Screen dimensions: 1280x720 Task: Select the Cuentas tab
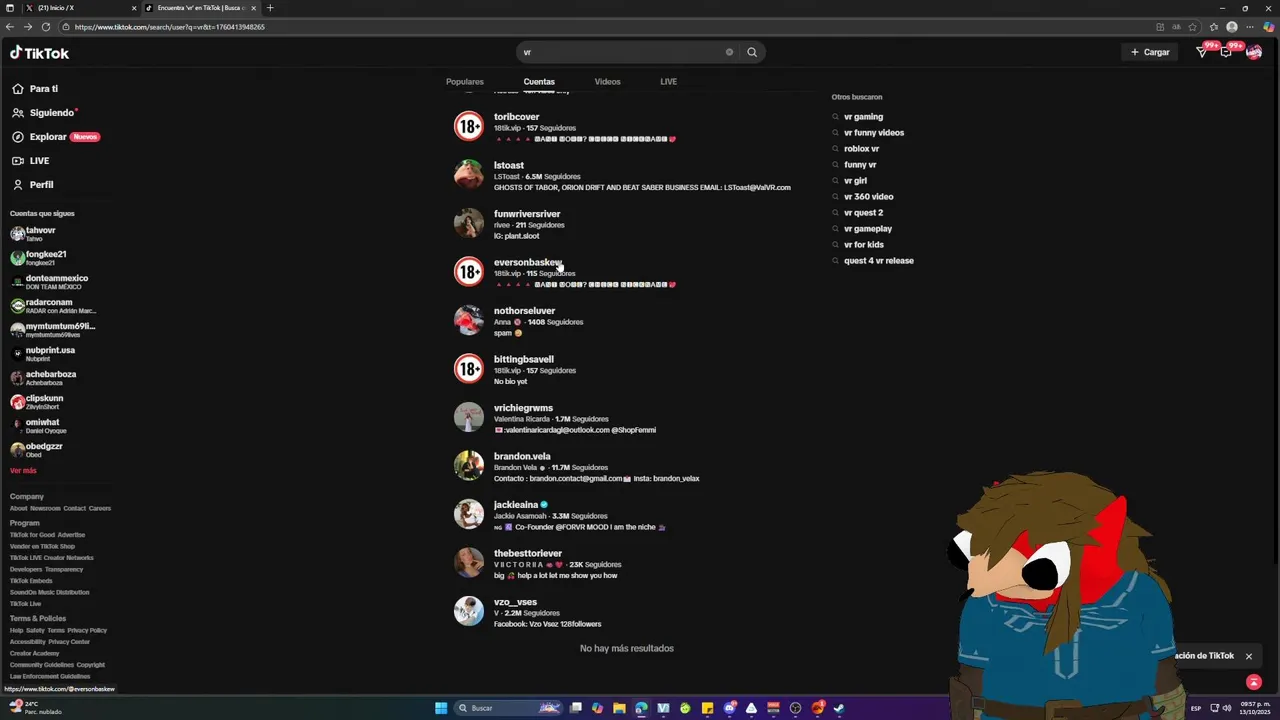click(x=539, y=82)
